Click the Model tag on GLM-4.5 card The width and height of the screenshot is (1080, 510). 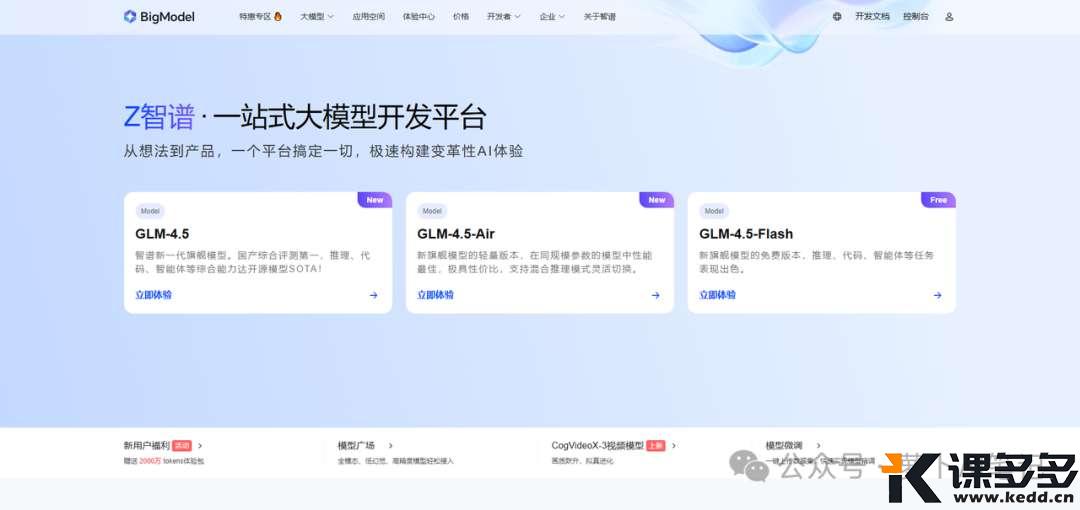click(150, 211)
